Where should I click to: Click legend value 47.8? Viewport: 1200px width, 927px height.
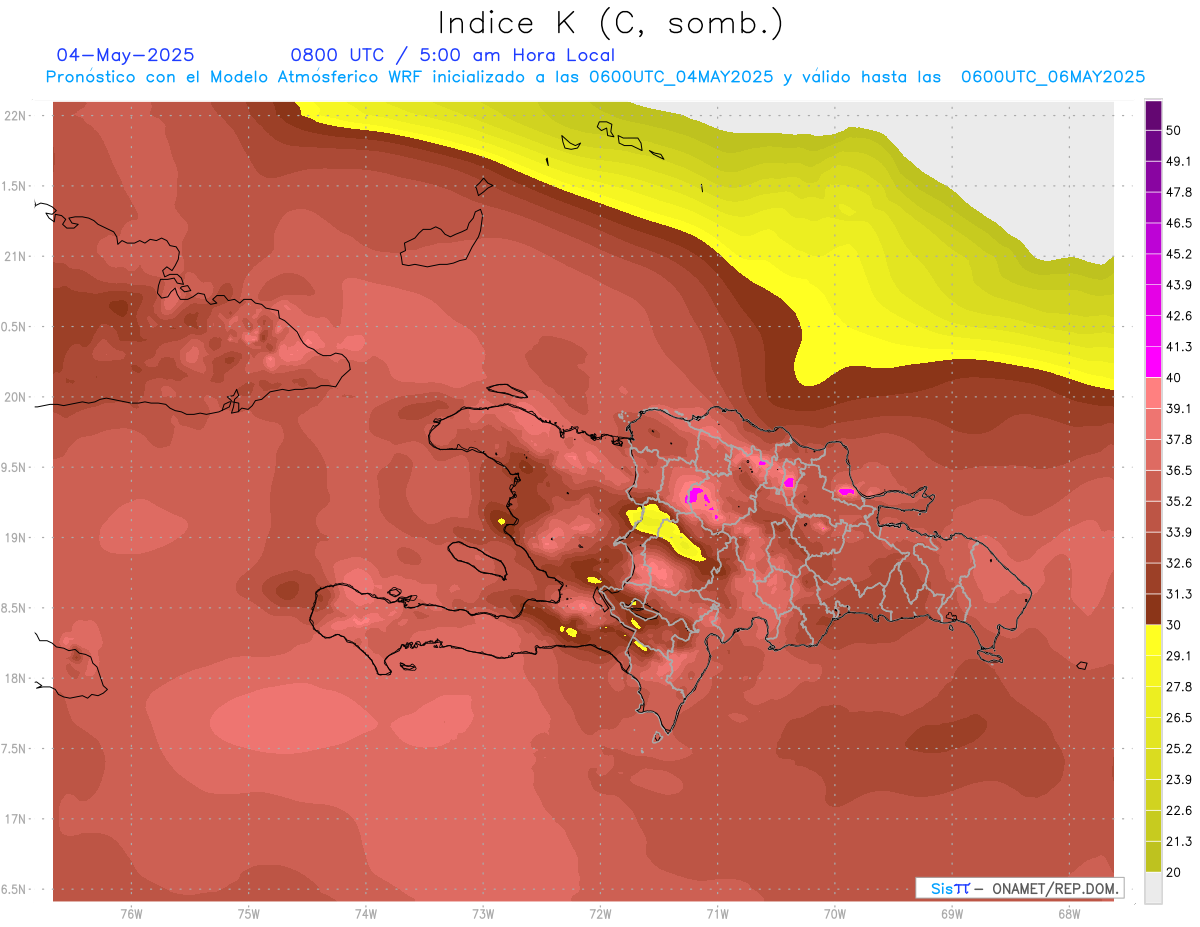(x=1179, y=192)
